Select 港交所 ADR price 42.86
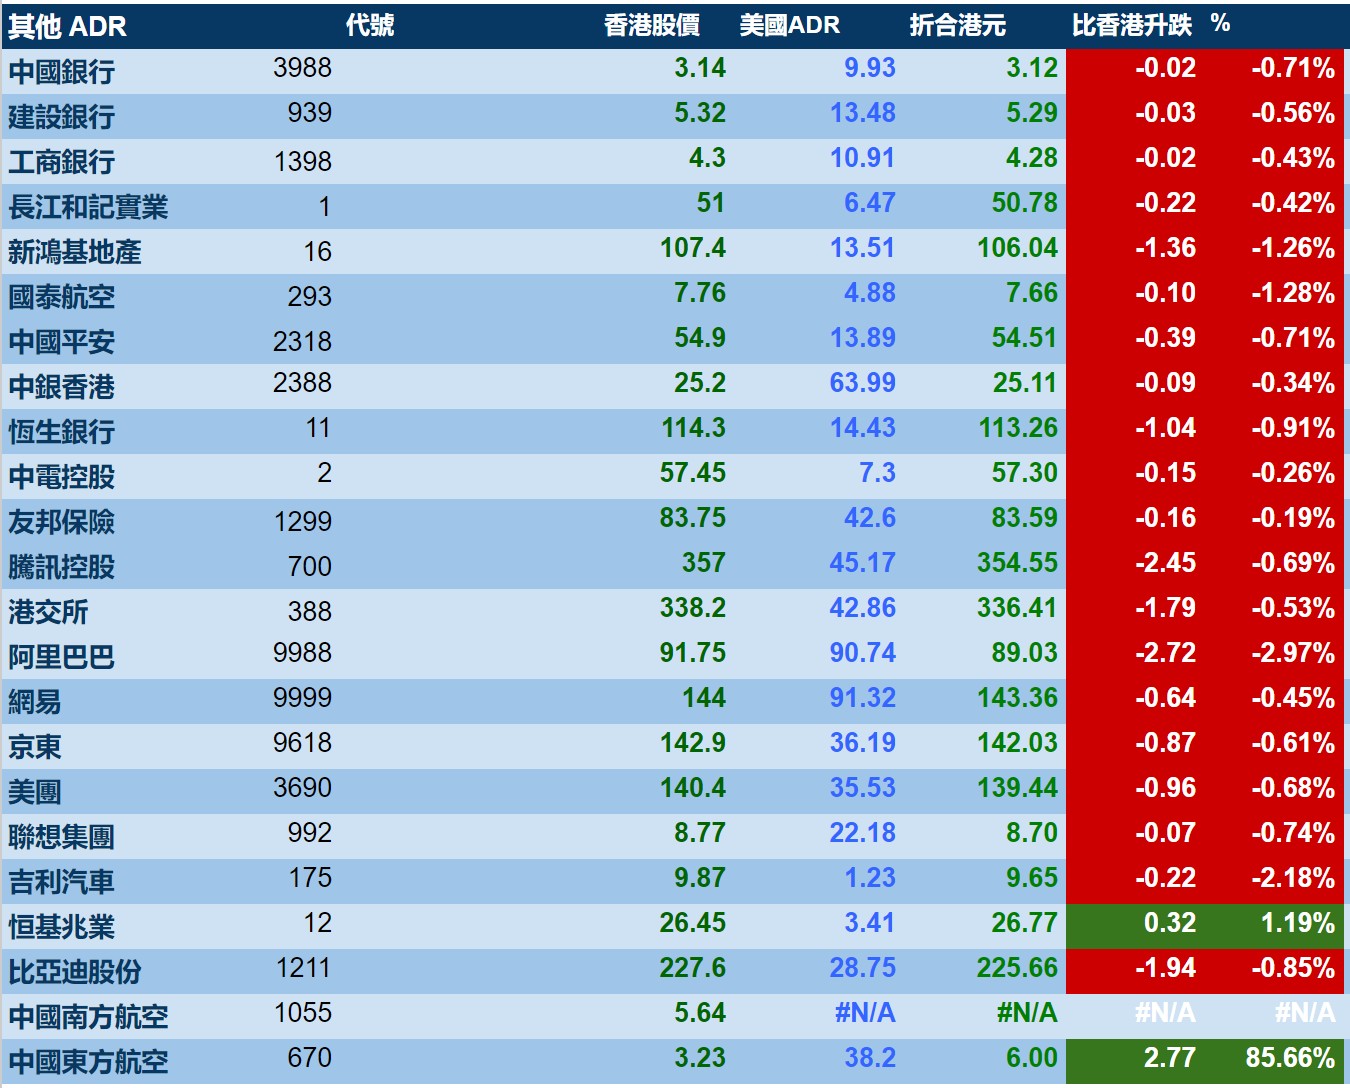 (863, 608)
